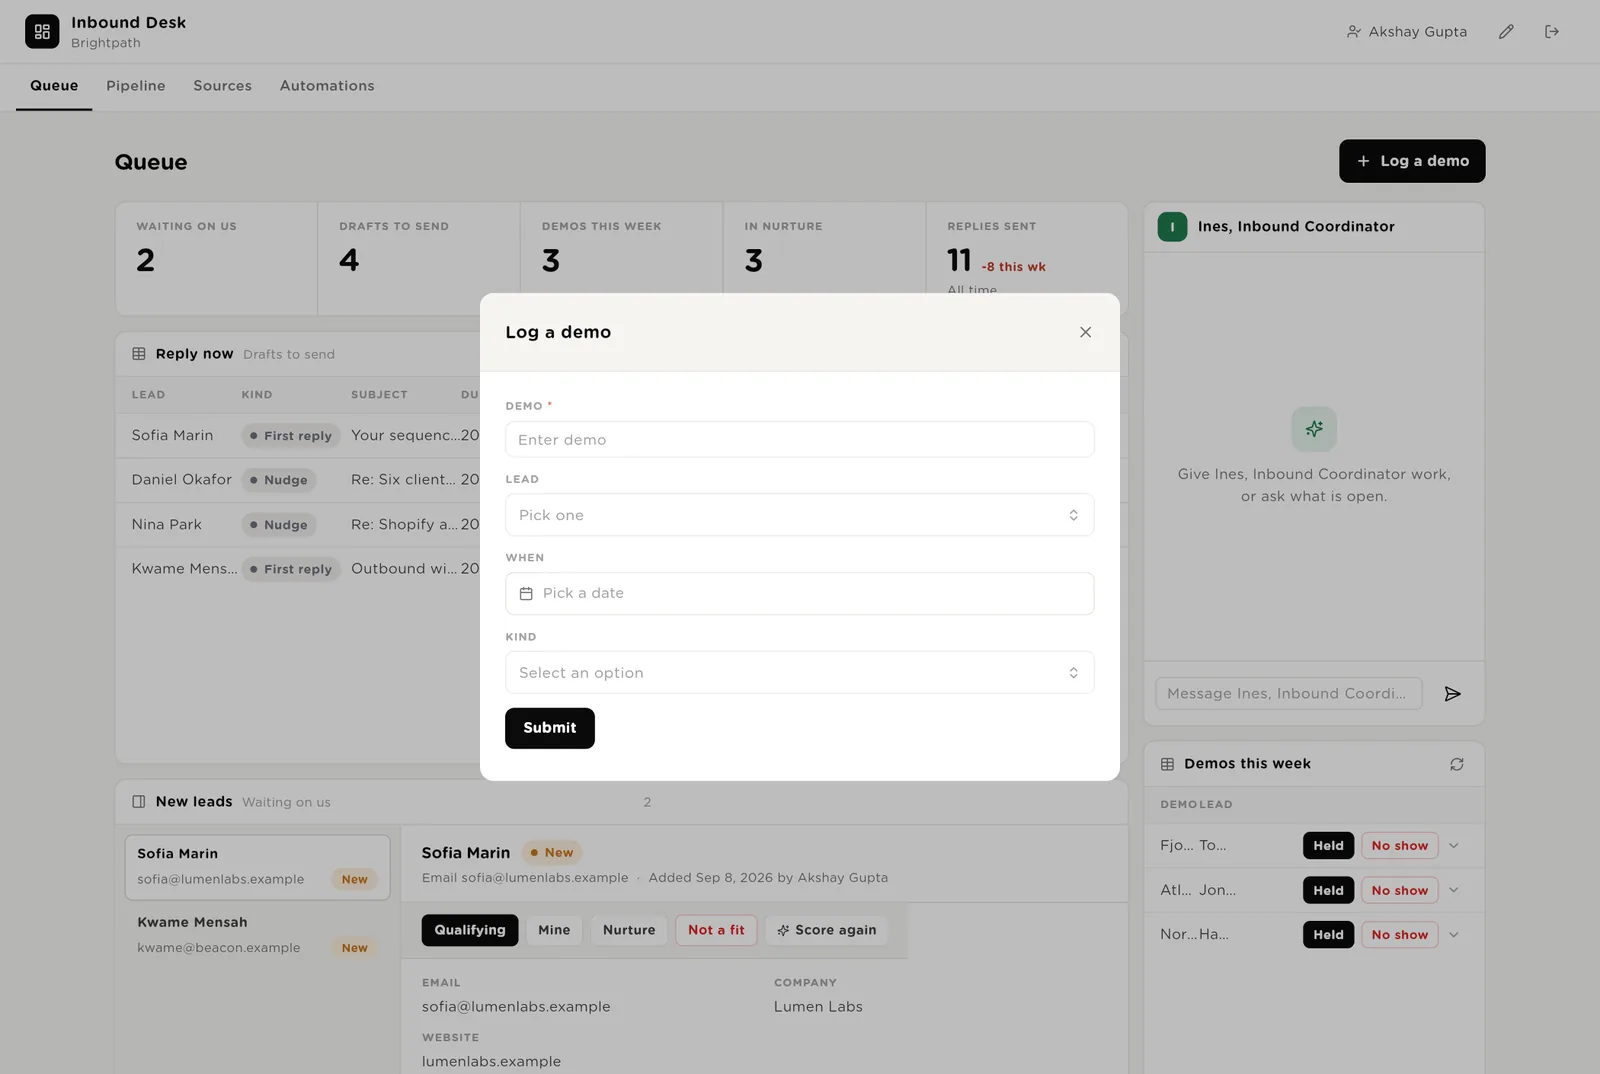Image resolution: width=1600 pixels, height=1074 pixels.
Task: Select the Nurture status for Sofia Marin
Action: point(629,930)
